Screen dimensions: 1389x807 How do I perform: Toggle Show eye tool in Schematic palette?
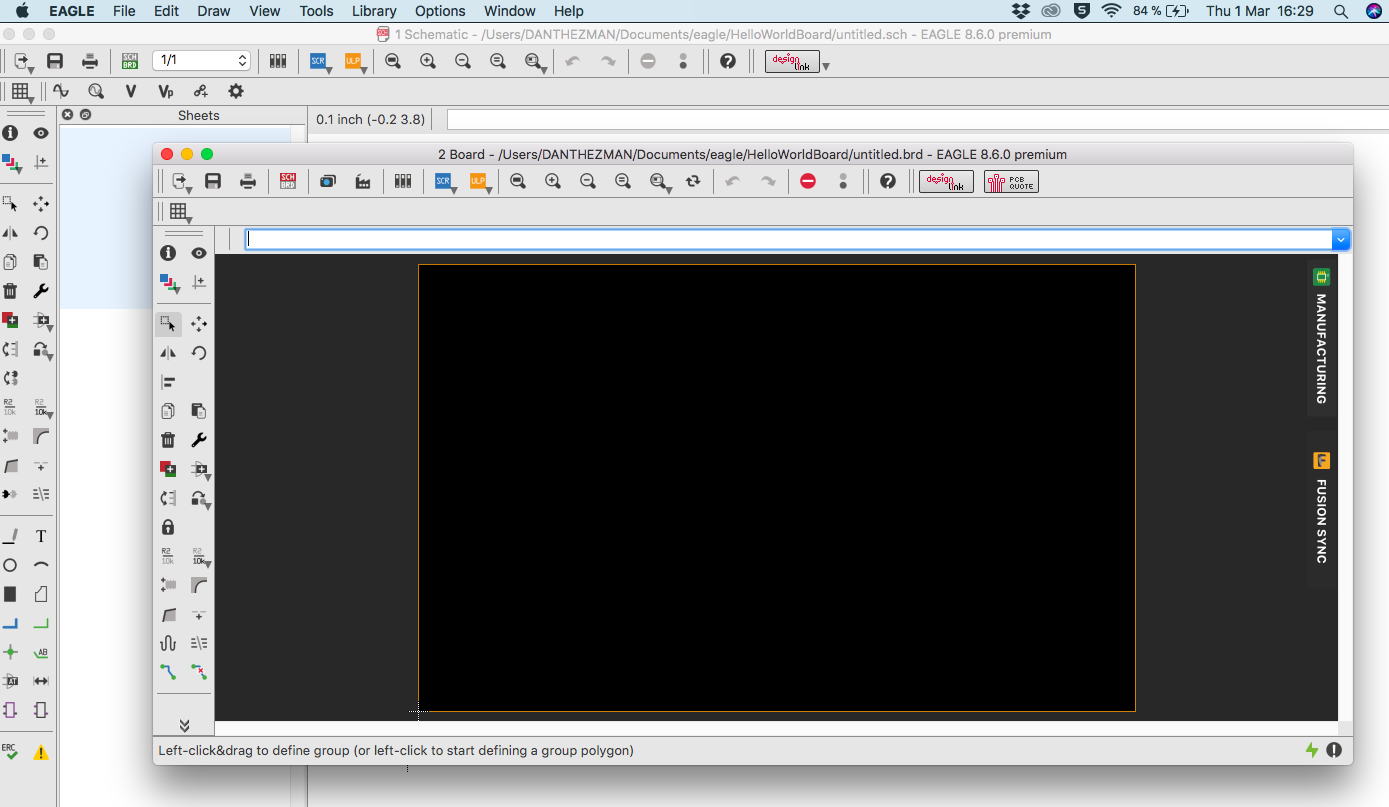(x=41, y=133)
